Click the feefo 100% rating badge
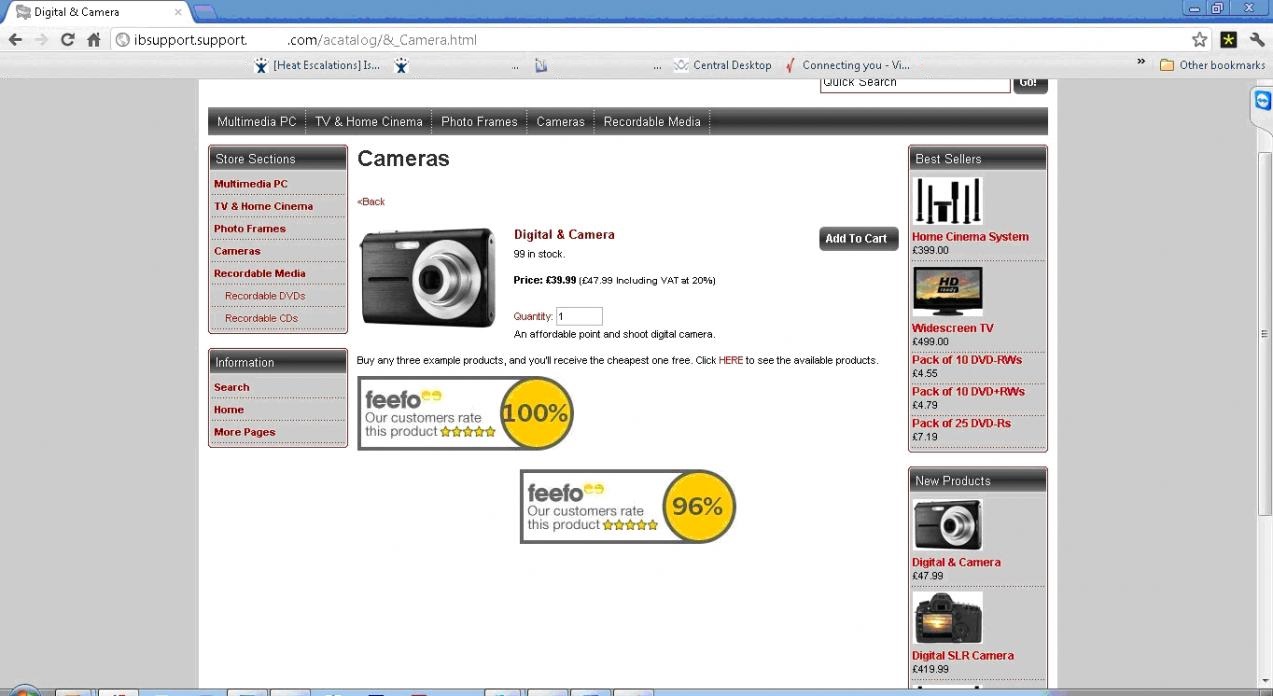 (465, 413)
